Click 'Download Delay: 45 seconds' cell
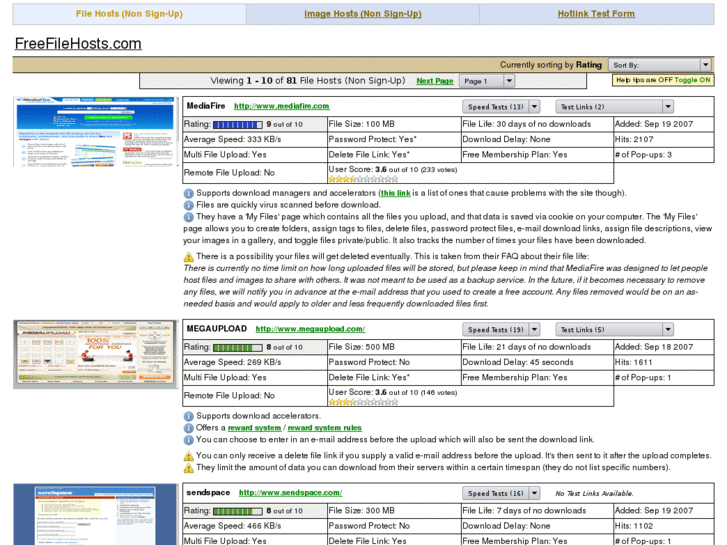The width and height of the screenshot is (727, 545). click(x=537, y=362)
